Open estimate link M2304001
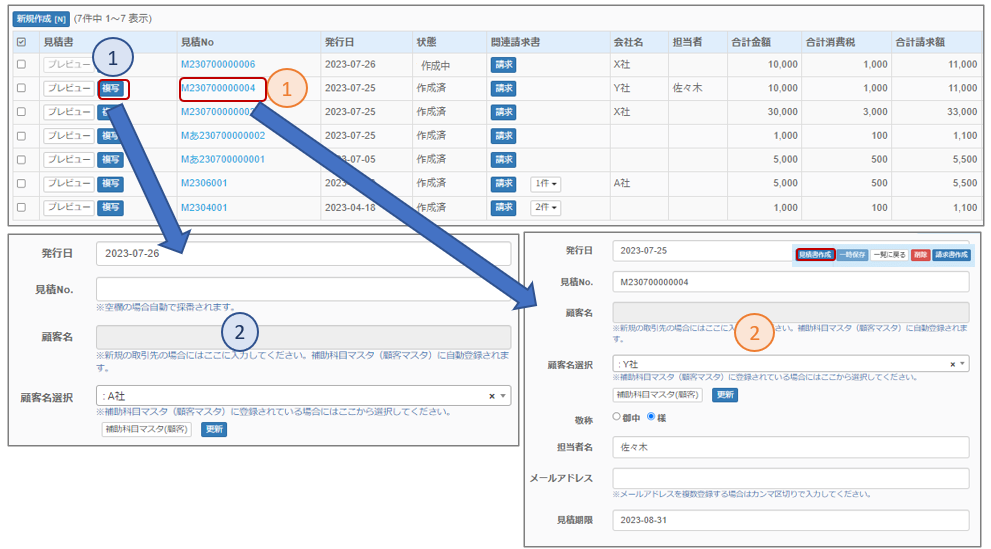The height and width of the screenshot is (549, 991). coord(204,207)
